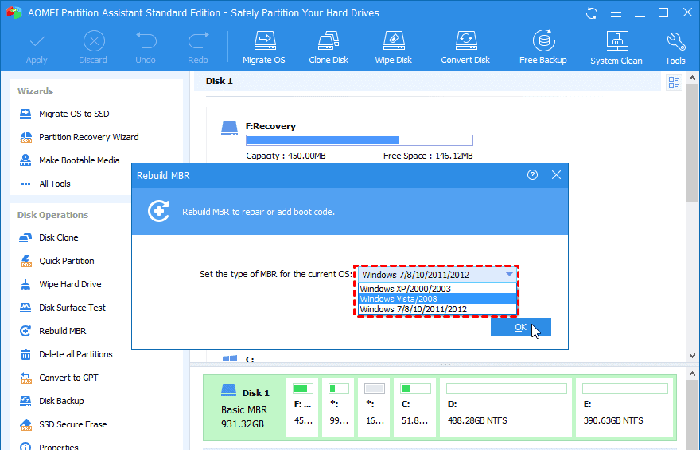Open the System Clean tool
700x450 pixels.
(617, 48)
